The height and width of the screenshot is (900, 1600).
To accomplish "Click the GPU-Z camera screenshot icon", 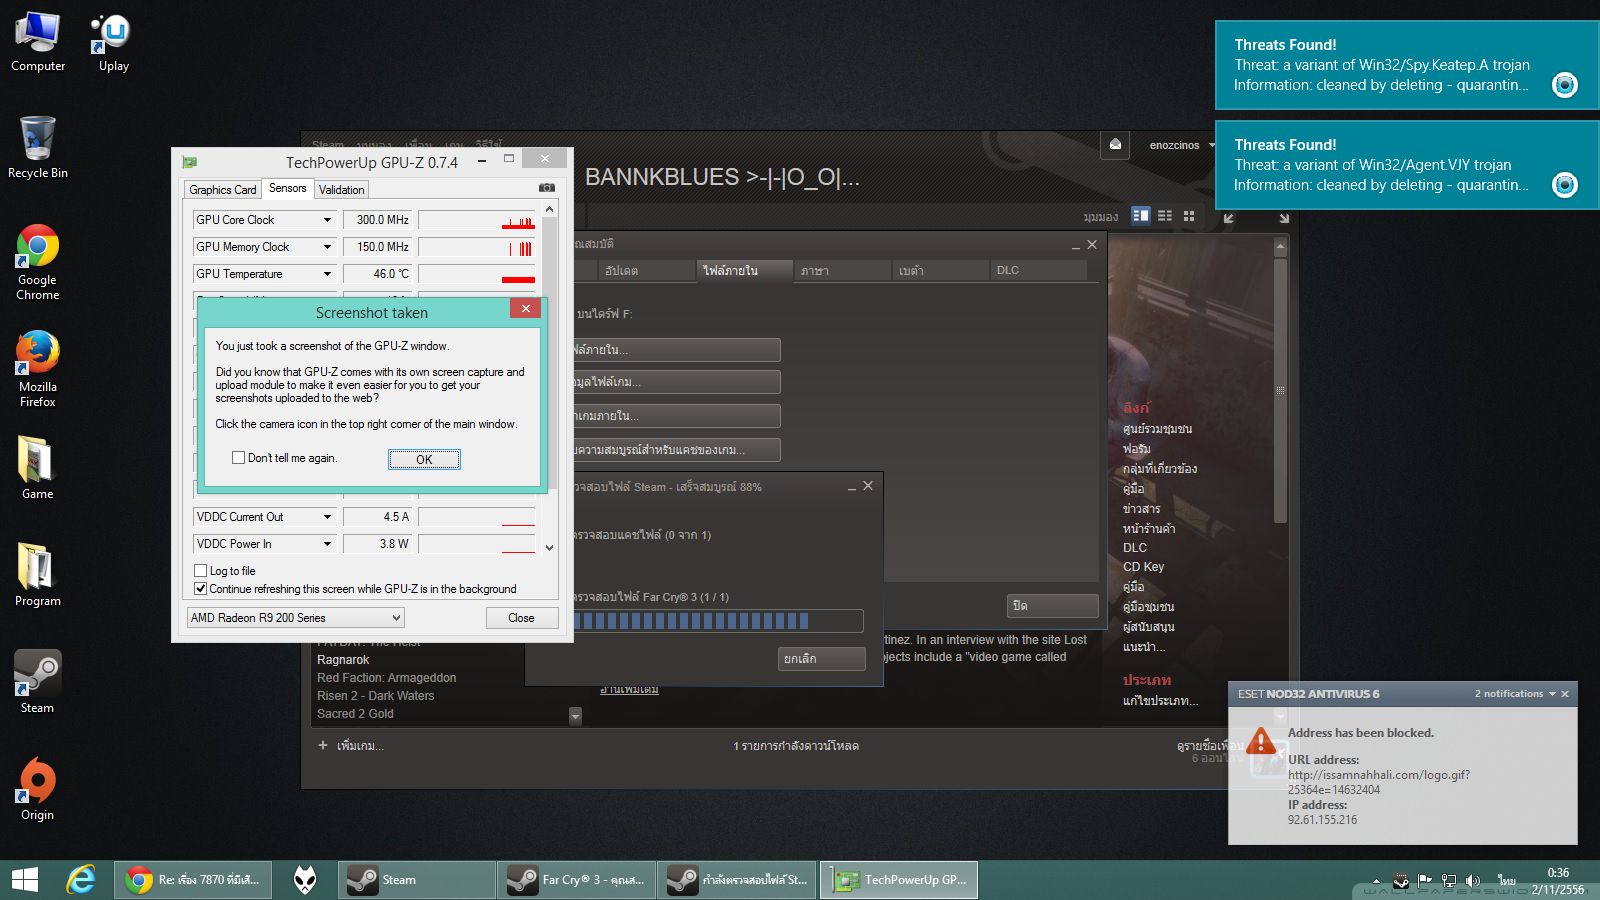I will [x=547, y=188].
